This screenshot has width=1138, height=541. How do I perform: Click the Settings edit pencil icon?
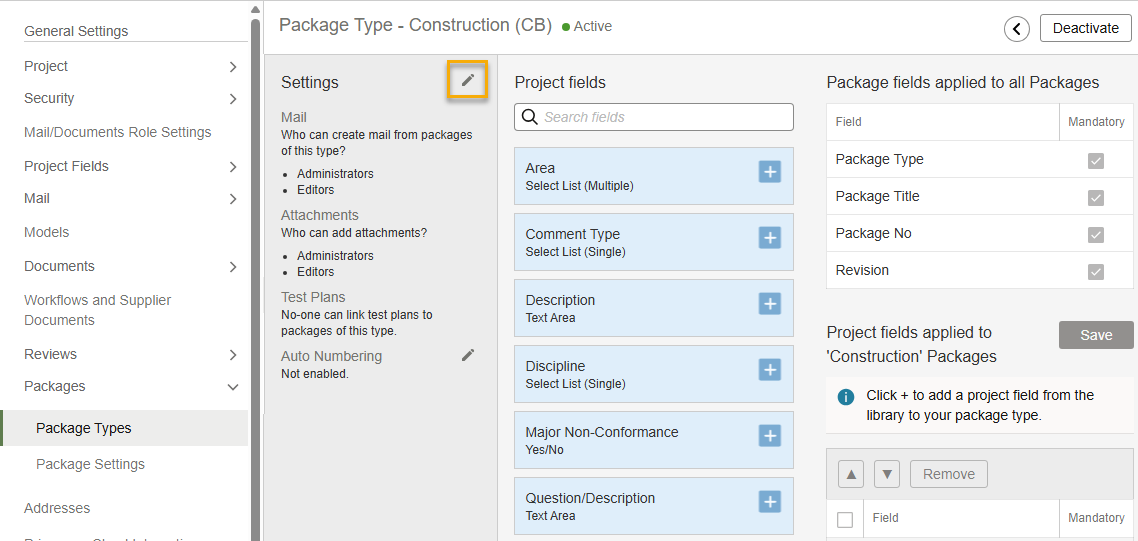coord(467,80)
